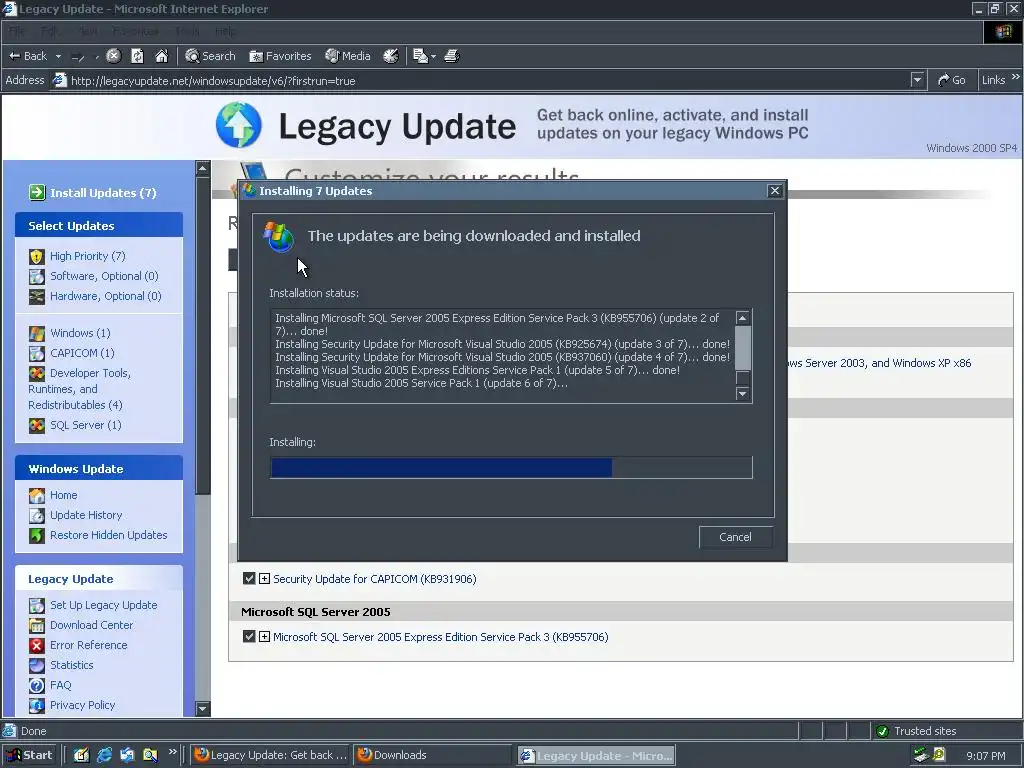Select the CAPICOM (1) category link

point(82,353)
